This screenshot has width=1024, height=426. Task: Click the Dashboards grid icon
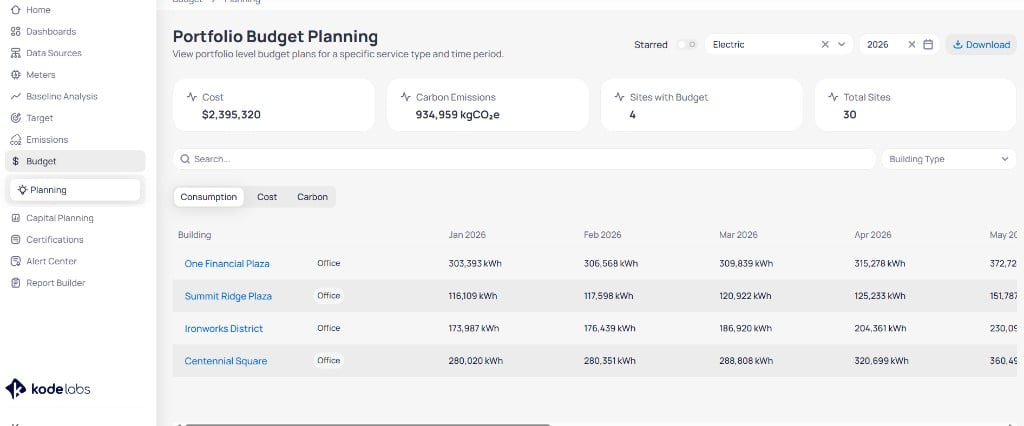[x=16, y=31]
